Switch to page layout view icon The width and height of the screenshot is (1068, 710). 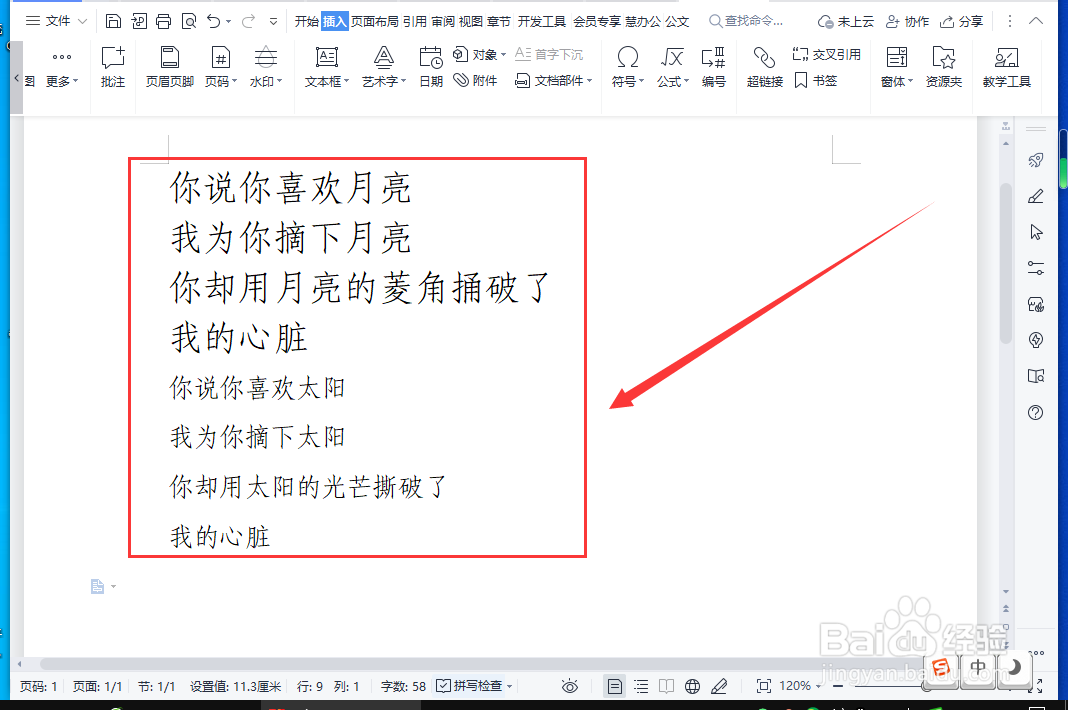[x=614, y=686]
